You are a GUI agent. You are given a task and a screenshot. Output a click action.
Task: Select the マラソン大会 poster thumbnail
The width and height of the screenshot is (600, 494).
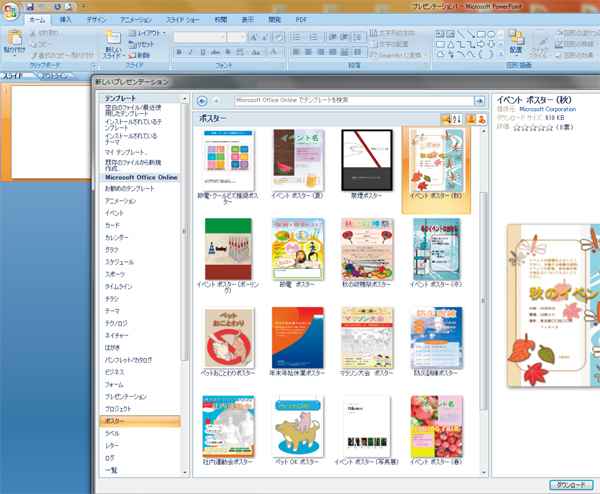(x=367, y=338)
